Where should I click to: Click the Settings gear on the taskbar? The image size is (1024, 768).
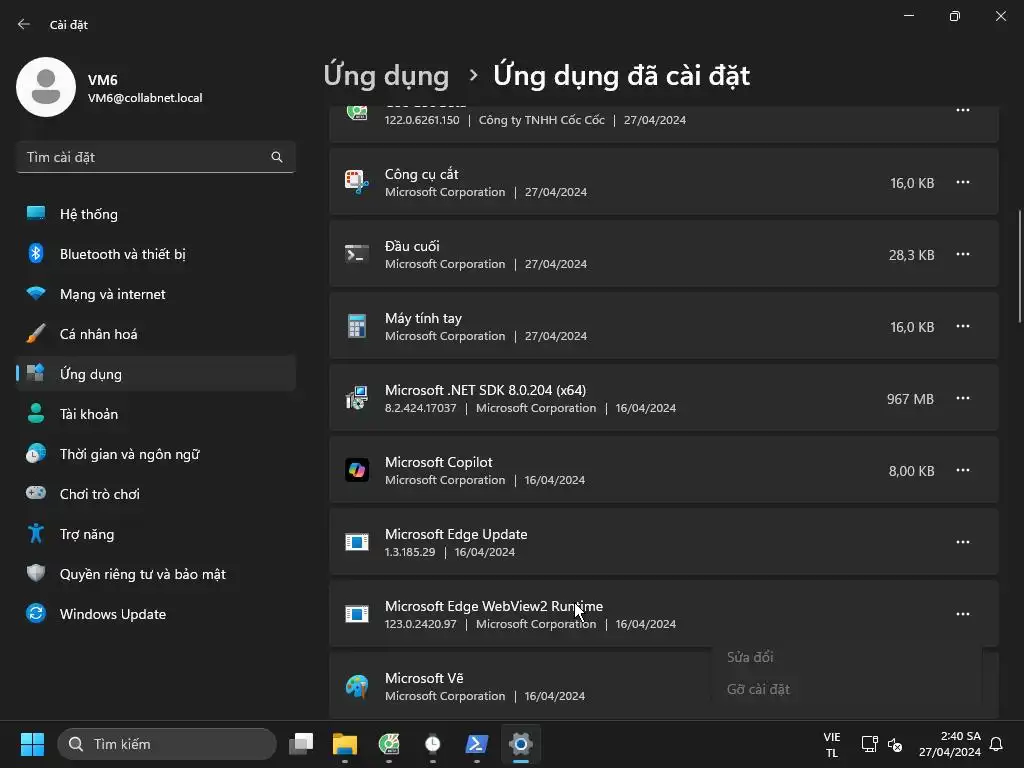(x=520, y=744)
